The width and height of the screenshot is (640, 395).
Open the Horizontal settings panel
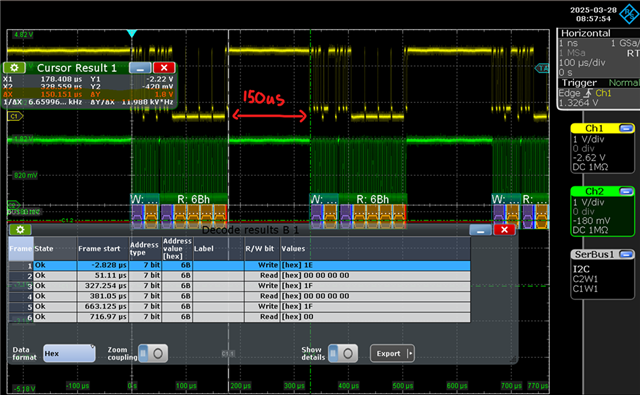tap(598, 53)
